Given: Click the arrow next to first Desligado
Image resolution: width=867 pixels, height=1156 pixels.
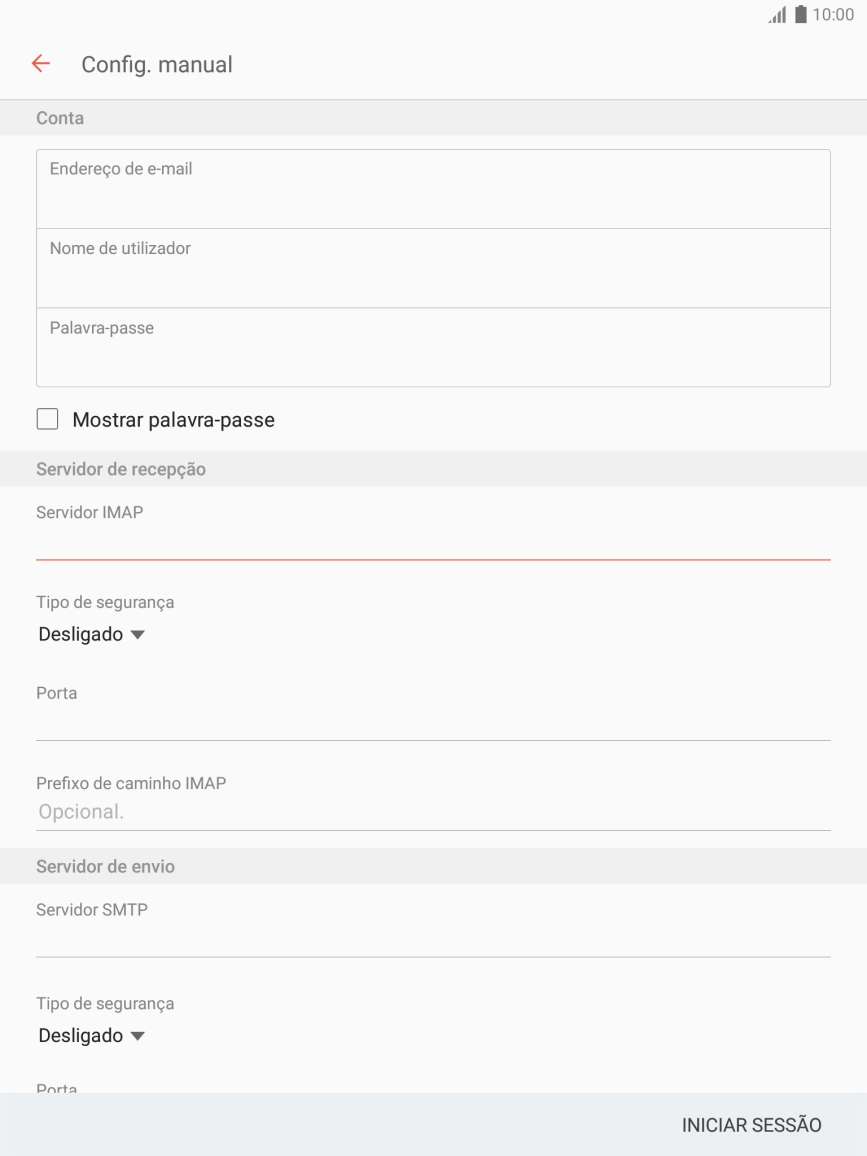Looking at the screenshot, I should click(x=138, y=635).
